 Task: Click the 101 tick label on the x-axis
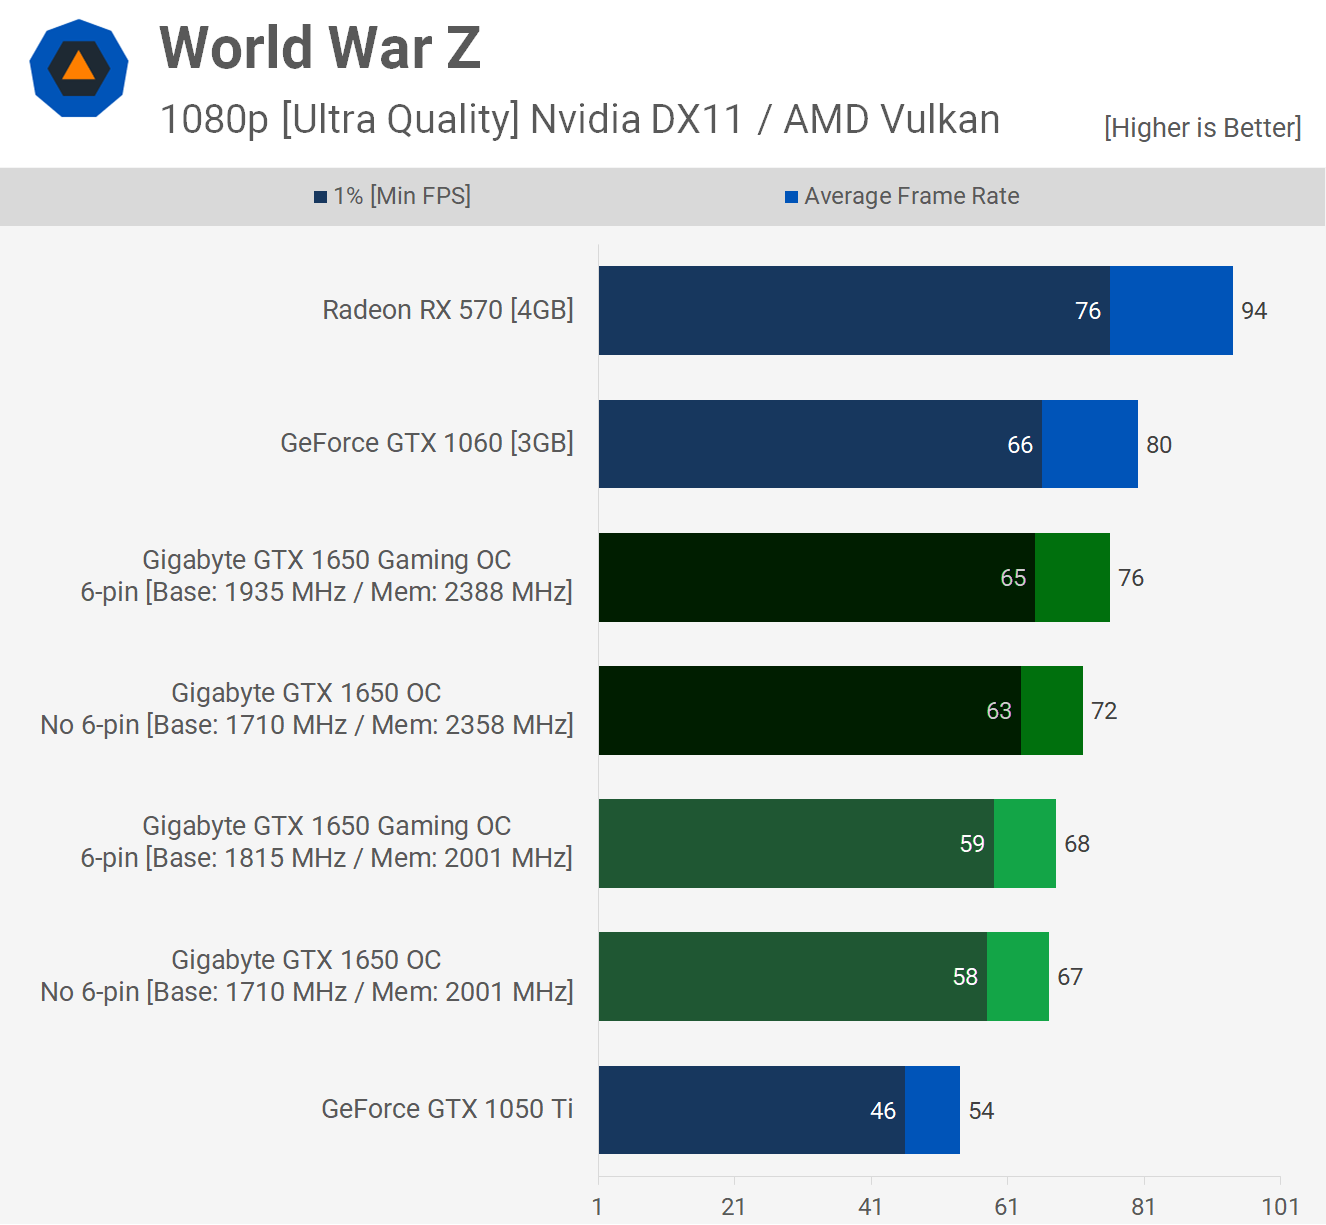[1279, 1207]
